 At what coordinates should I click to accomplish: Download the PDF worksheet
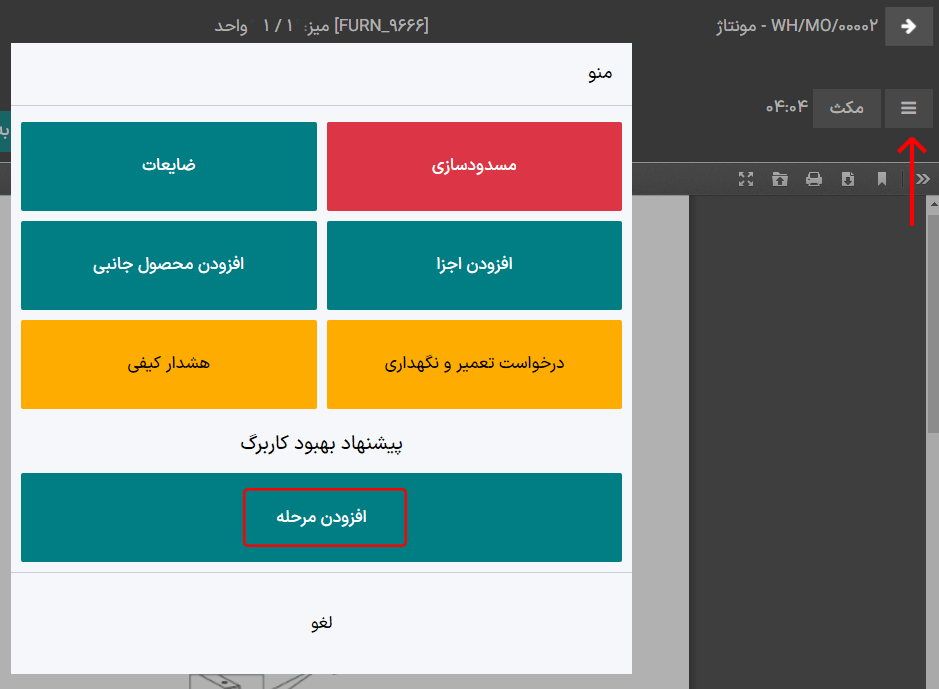(848, 179)
